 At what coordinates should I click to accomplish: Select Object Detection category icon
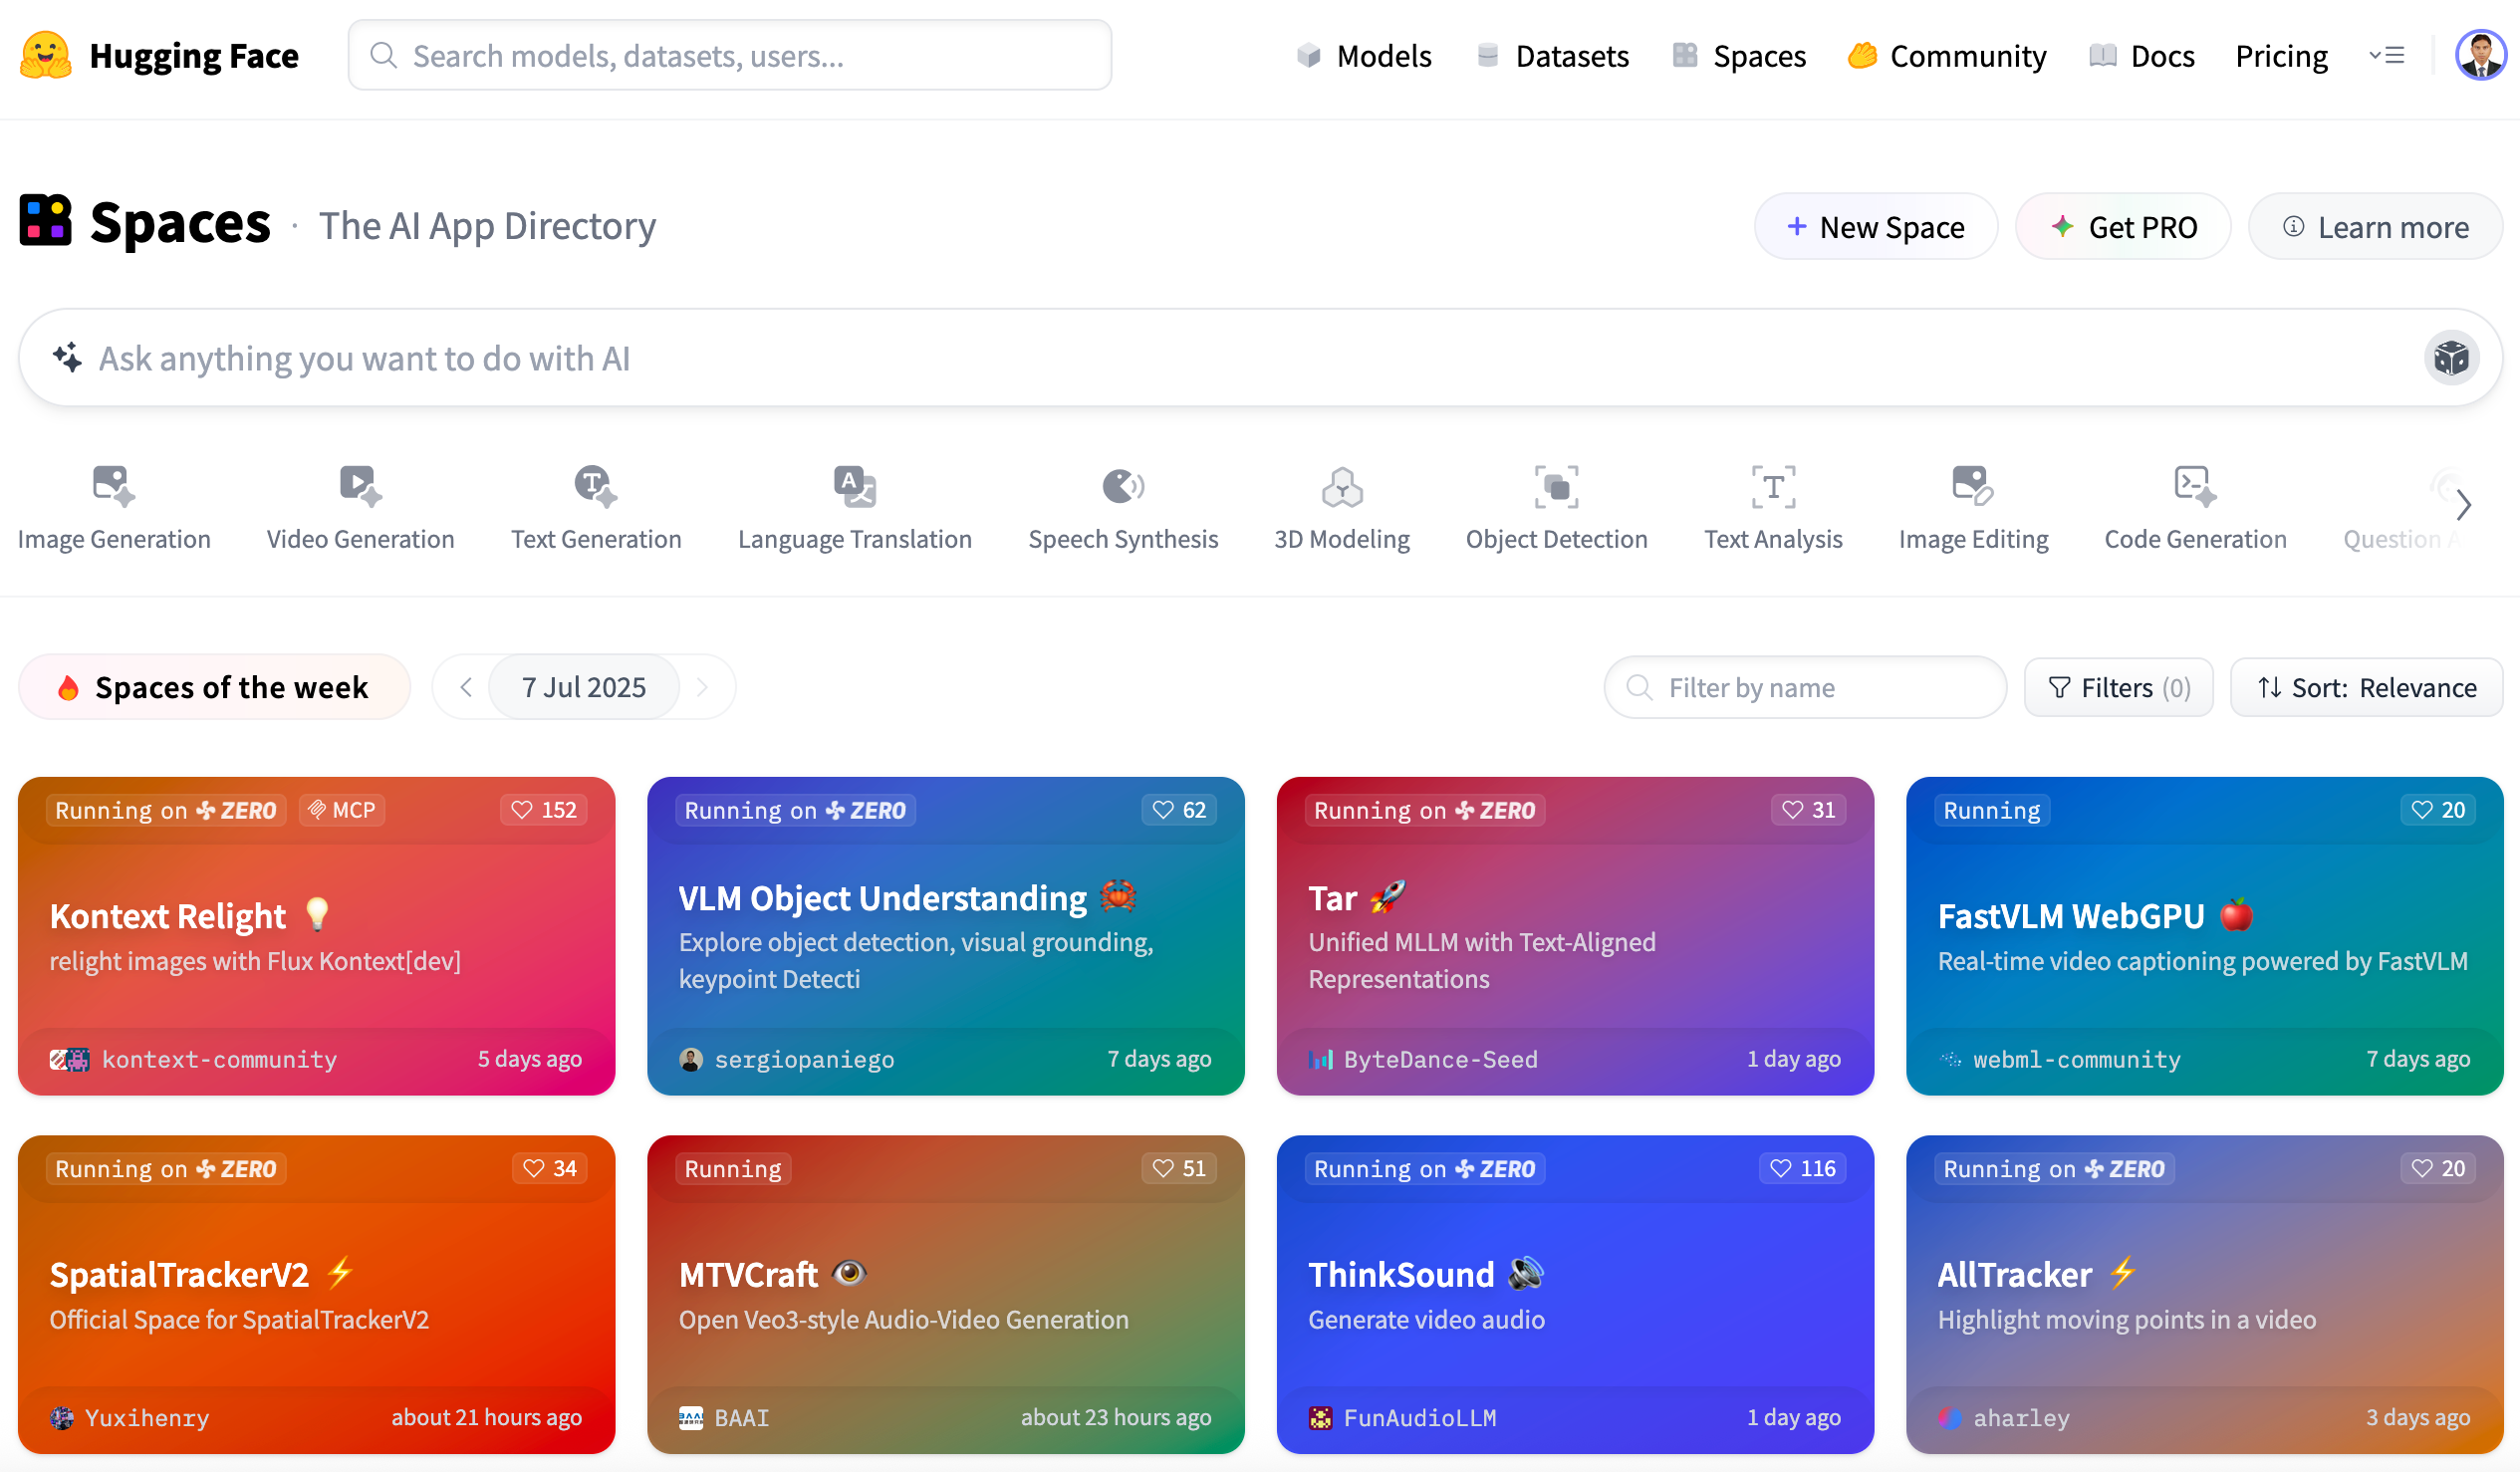(x=1556, y=486)
